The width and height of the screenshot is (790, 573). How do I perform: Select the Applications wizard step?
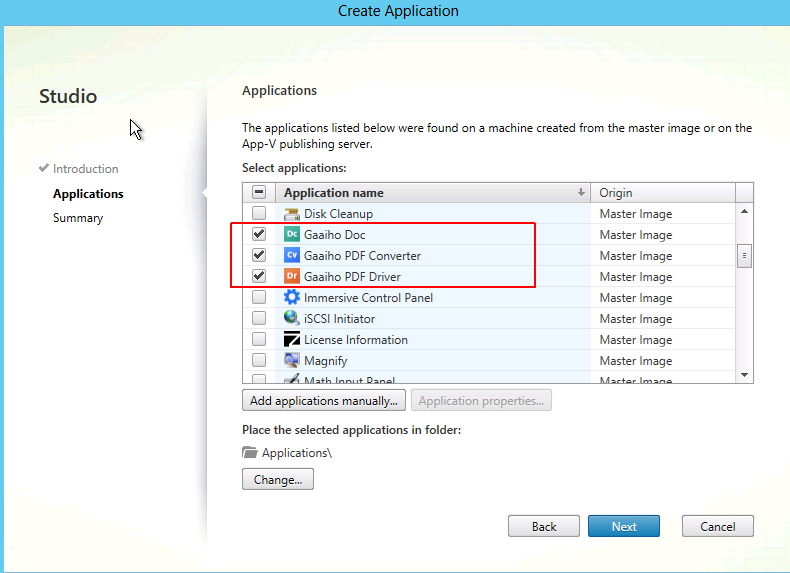88,194
